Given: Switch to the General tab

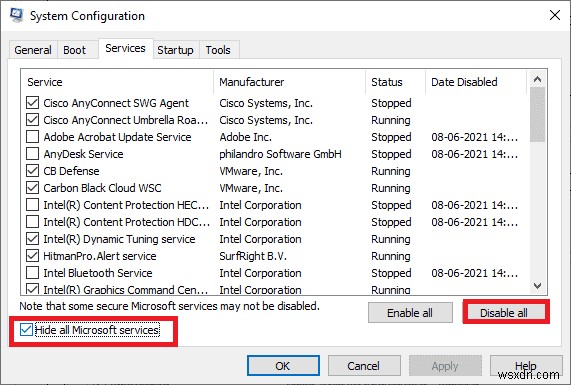Looking at the screenshot, I should 33,50.
